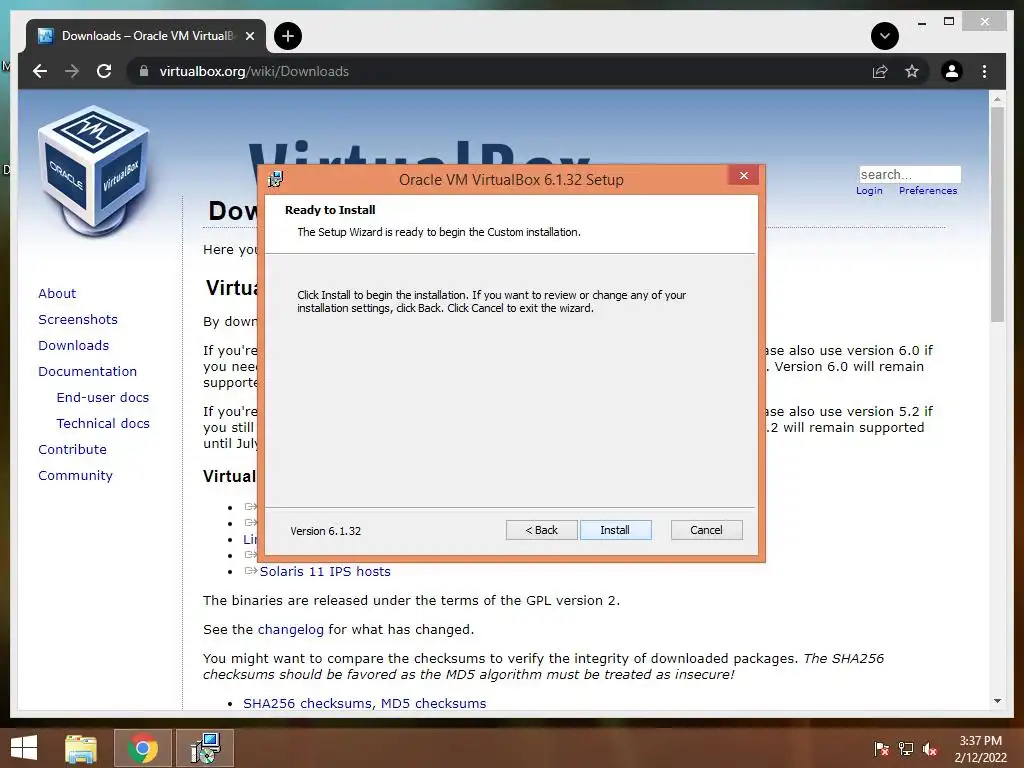Click the muted volume tray icon
Viewport: 1024px width, 768px height.
tap(930, 749)
